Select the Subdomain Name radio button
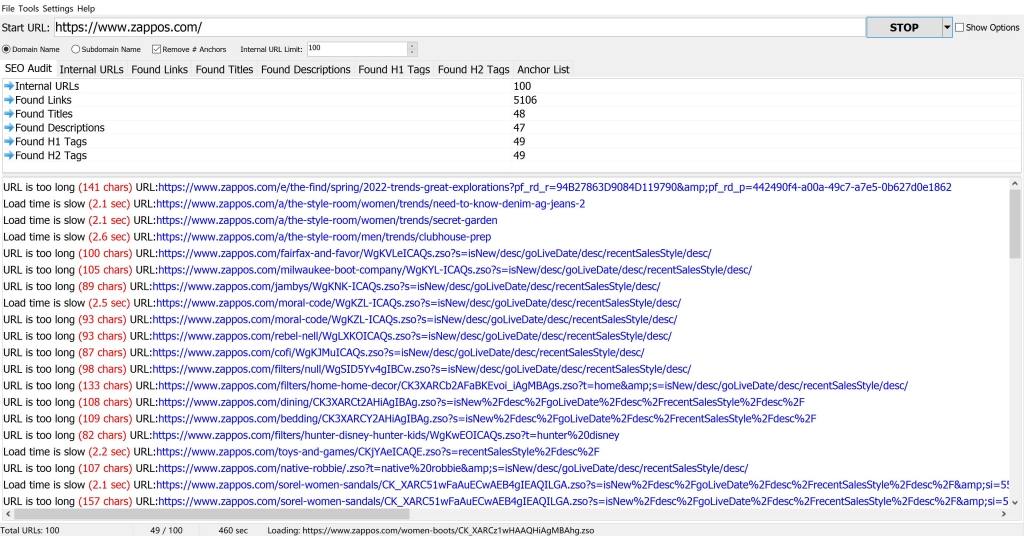This screenshot has height=536, width=1024. pos(75,49)
